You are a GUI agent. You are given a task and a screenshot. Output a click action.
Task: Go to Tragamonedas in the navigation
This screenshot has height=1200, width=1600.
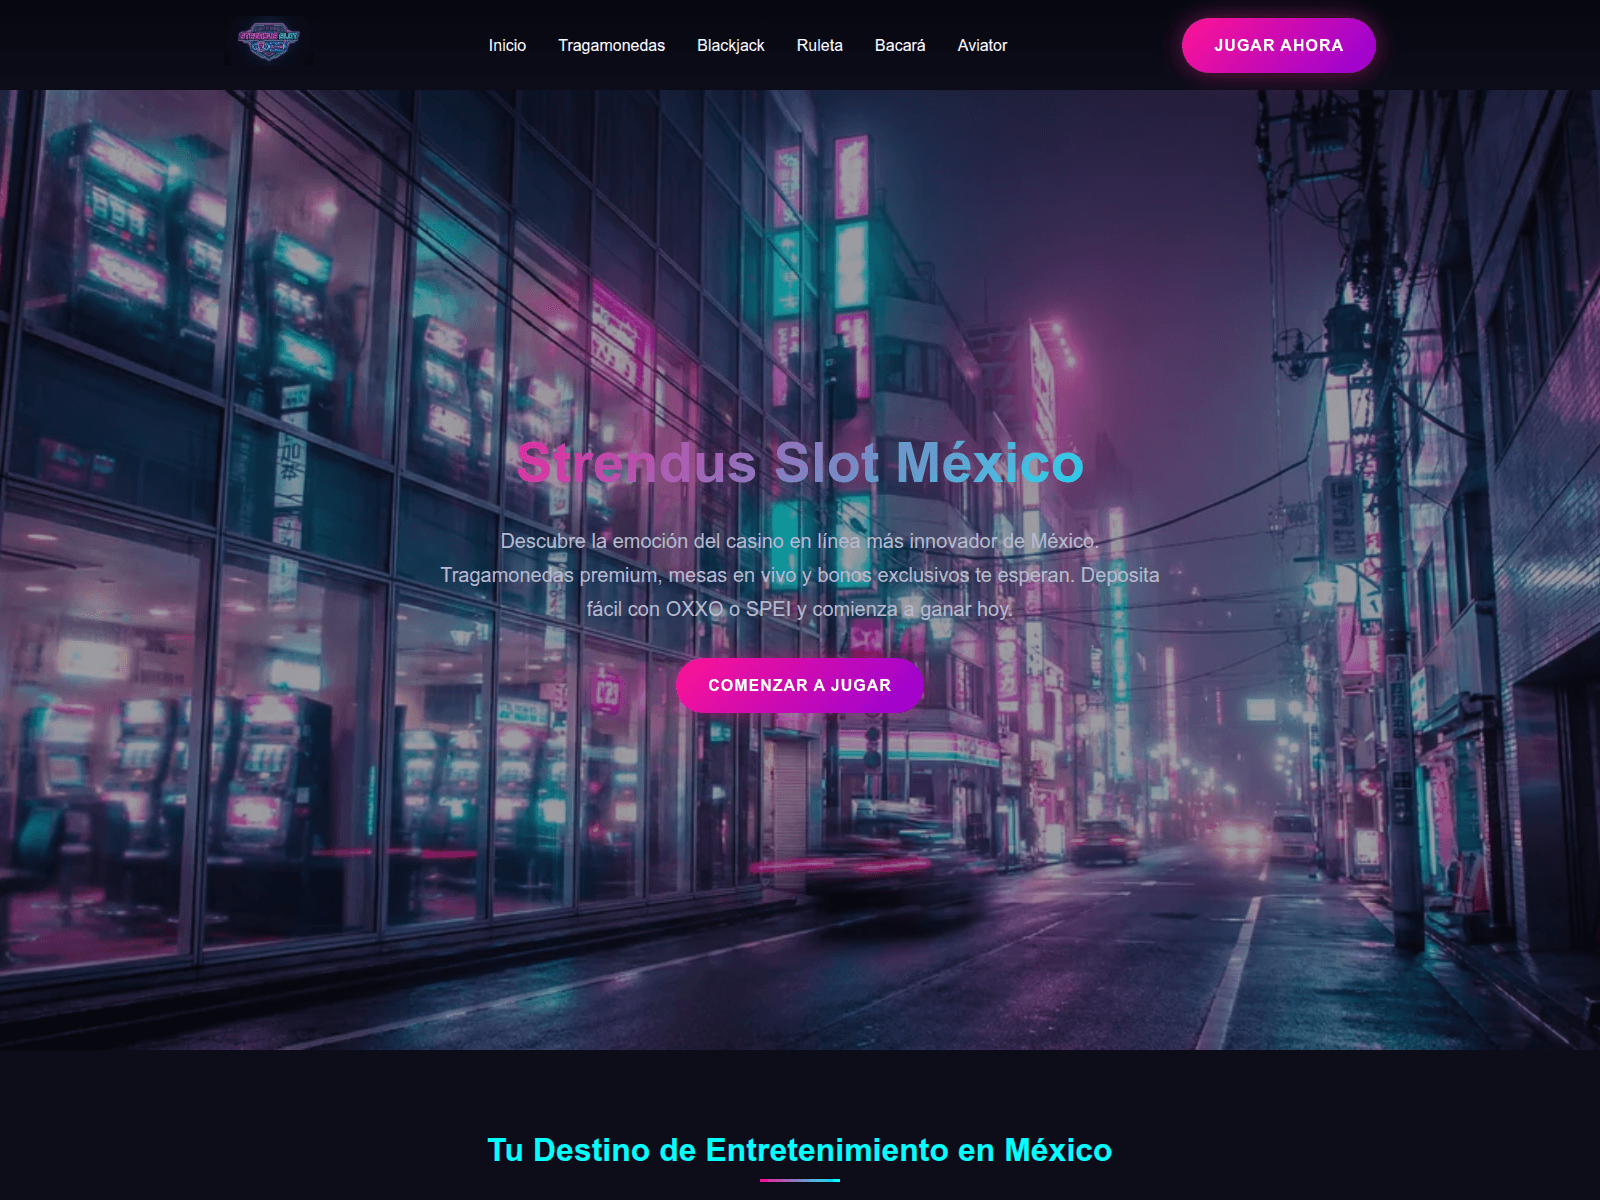coord(611,45)
